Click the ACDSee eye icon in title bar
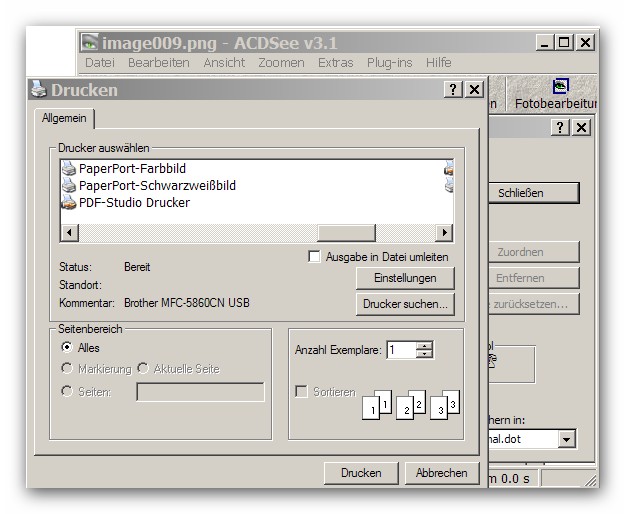The image size is (626, 514). tap(89, 42)
